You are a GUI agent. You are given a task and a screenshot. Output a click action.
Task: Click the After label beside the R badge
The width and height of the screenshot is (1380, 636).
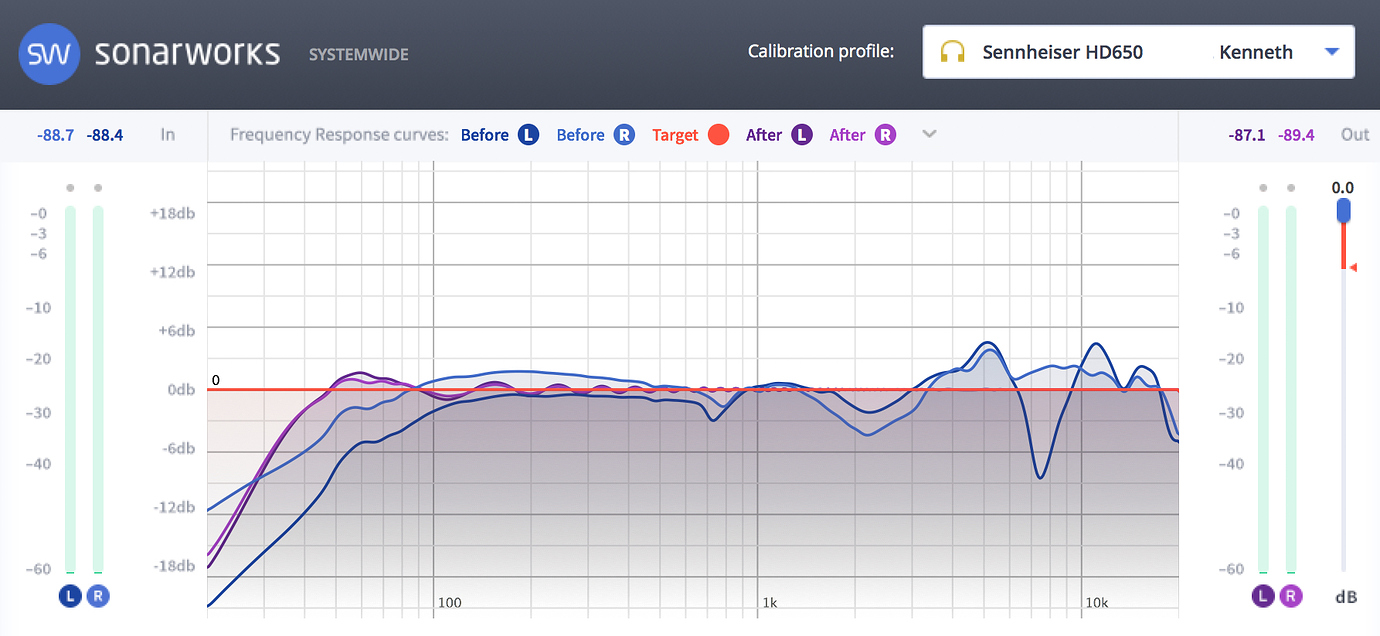(x=848, y=135)
